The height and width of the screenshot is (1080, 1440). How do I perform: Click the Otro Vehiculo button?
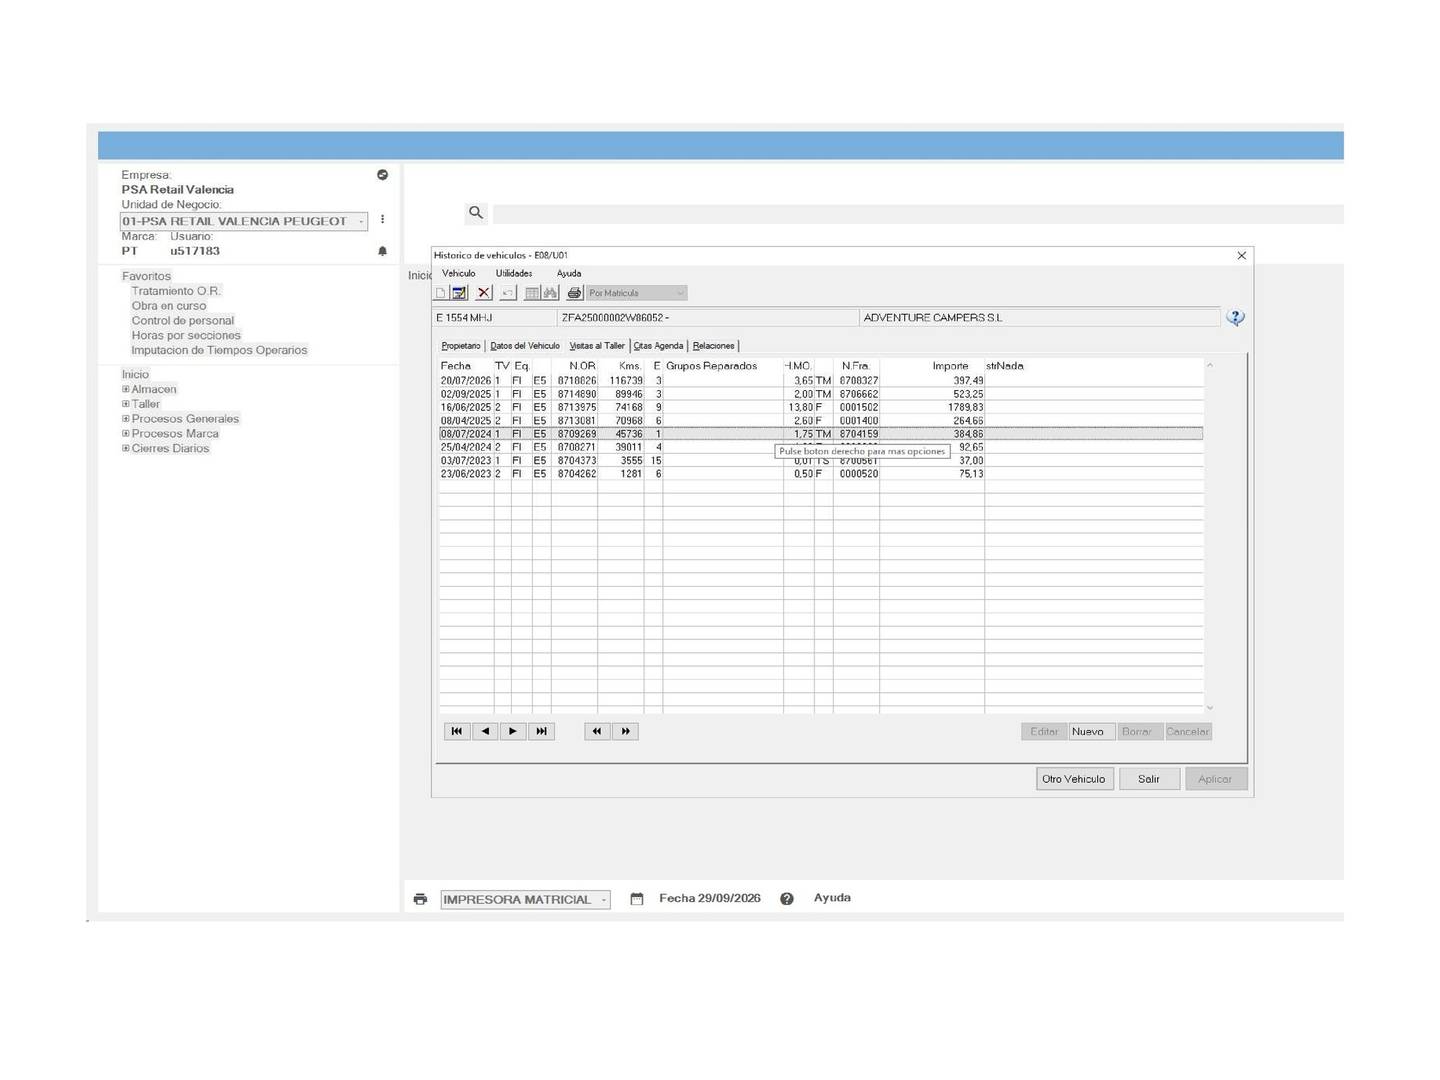(x=1074, y=779)
